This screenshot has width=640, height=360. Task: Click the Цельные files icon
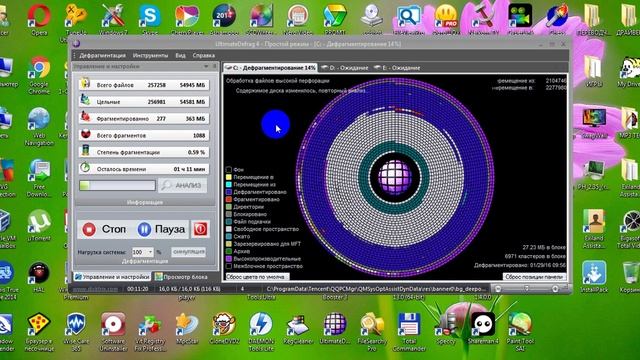click(x=85, y=100)
